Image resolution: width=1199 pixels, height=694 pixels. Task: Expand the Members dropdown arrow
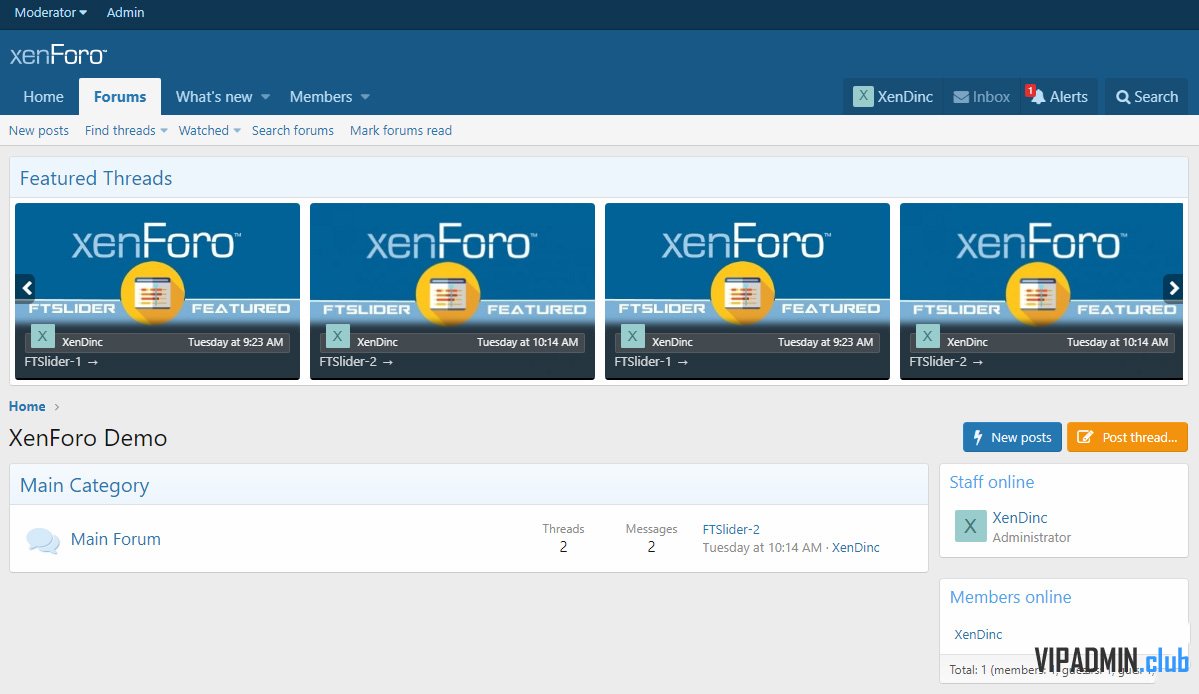(x=365, y=97)
